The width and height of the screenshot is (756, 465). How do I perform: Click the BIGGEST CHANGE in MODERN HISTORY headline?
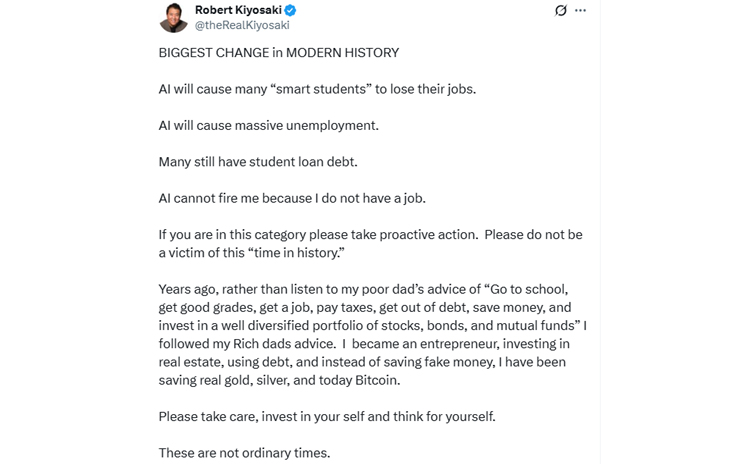tap(279, 53)
